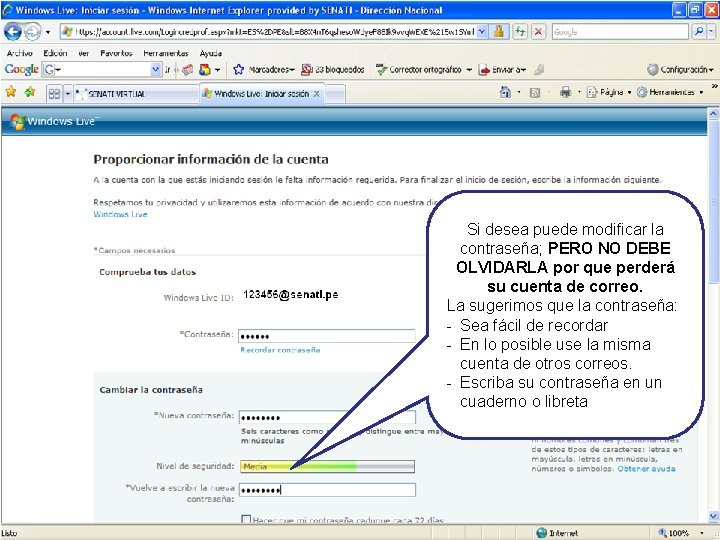Open the Herramientas menu
This screenshot has height=540, width=720.
tap(166, 53)
